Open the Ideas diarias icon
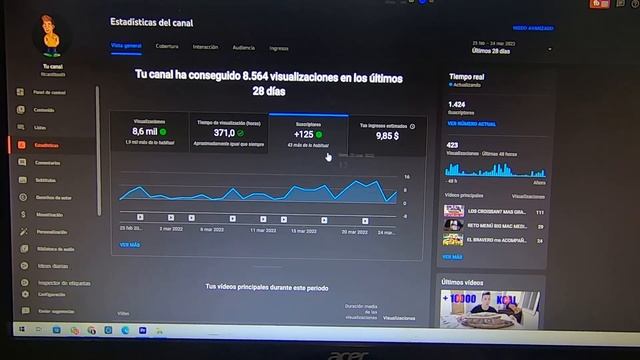 coord(24,266)
